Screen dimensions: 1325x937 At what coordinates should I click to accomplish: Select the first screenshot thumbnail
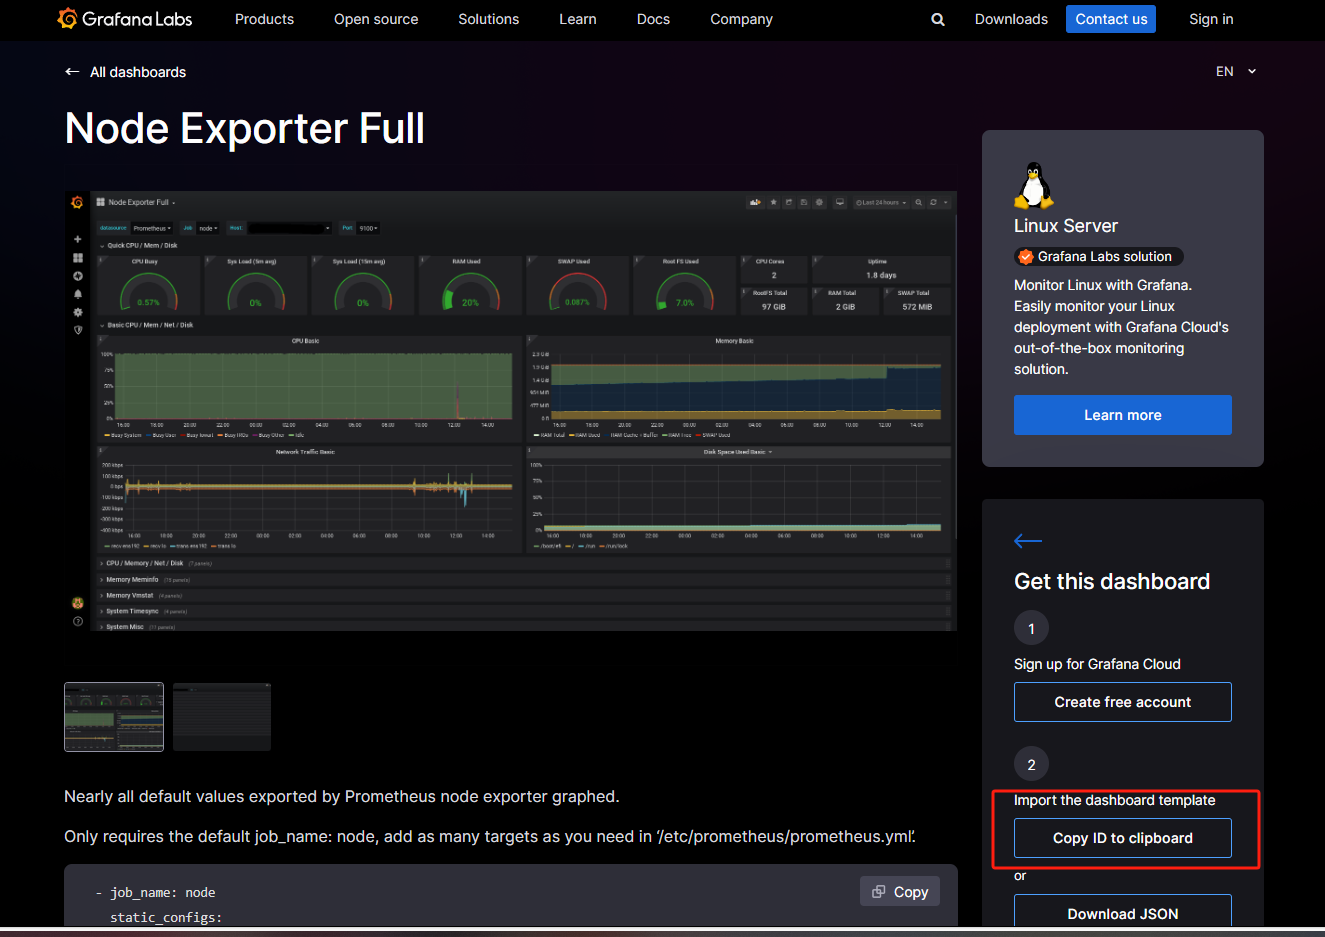coord(114,717)
